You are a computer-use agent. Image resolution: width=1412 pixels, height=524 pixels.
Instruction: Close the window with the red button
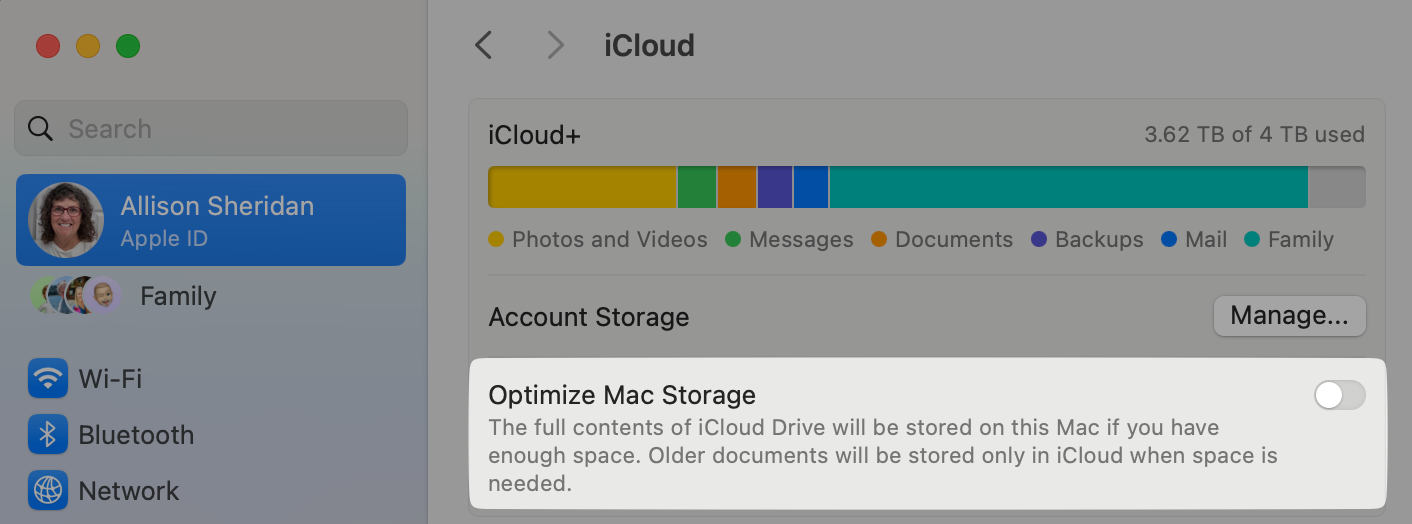pyautogui.click(x=48, y=46)
